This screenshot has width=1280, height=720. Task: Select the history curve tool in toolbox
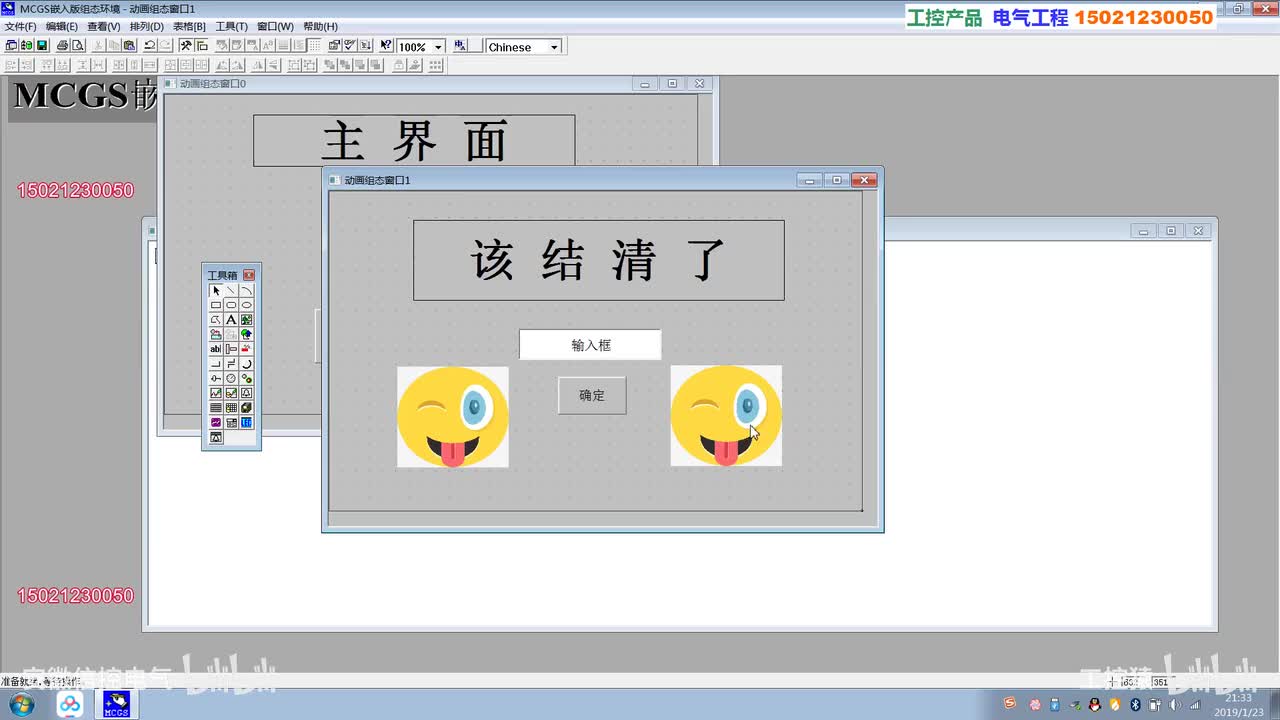(231, 393)
